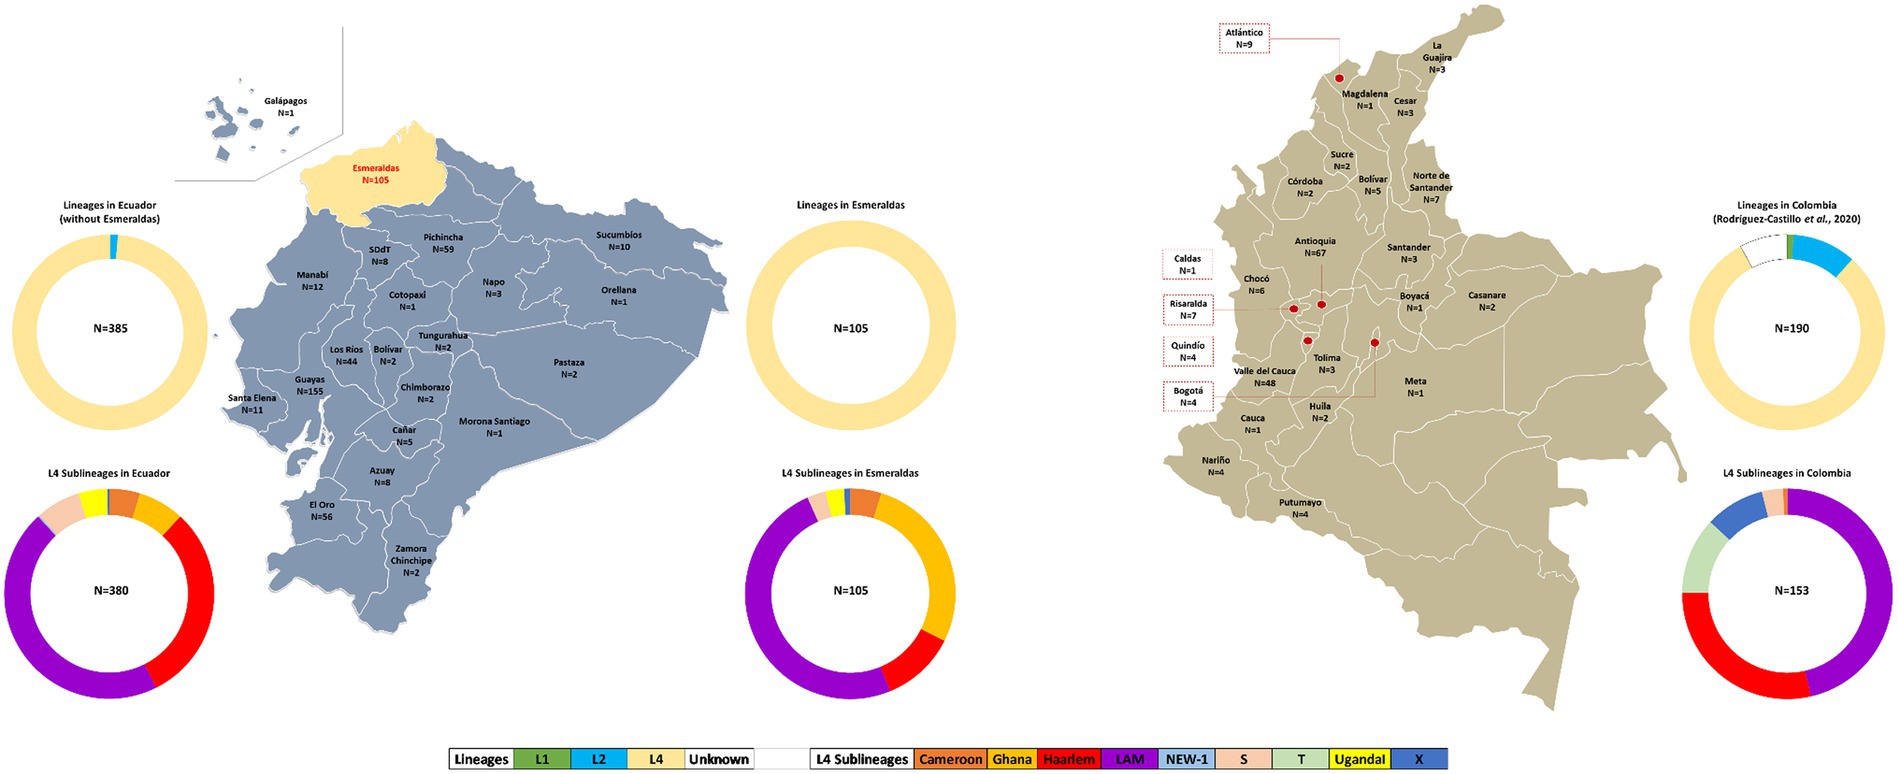
Task: Select the Galápagos N=1 map label
Action: 286,107
